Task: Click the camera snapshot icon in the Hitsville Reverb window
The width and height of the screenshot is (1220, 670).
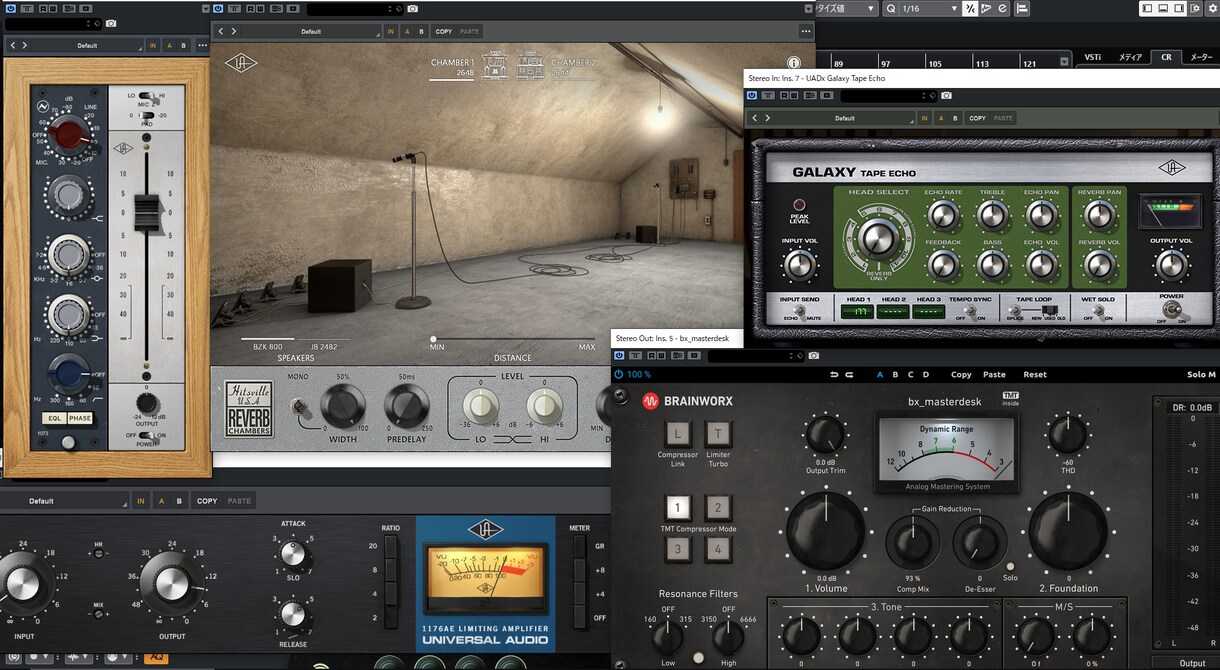Action: click(x=413, y=9)
